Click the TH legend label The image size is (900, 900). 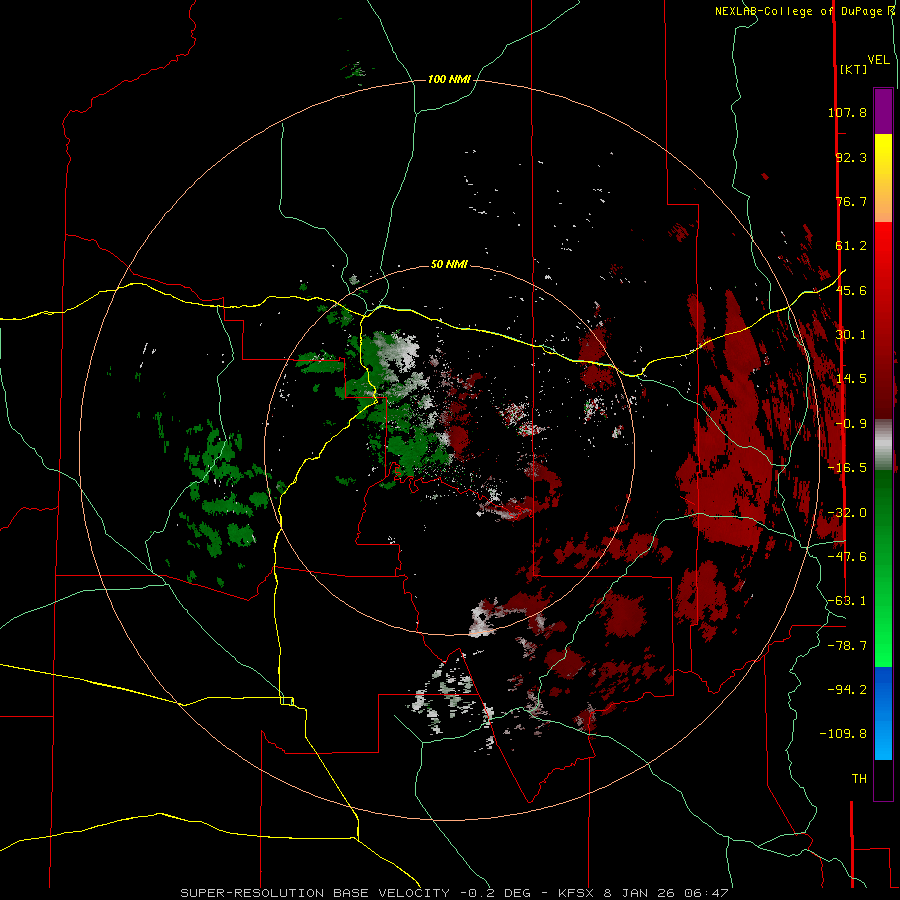coord(859,779)
